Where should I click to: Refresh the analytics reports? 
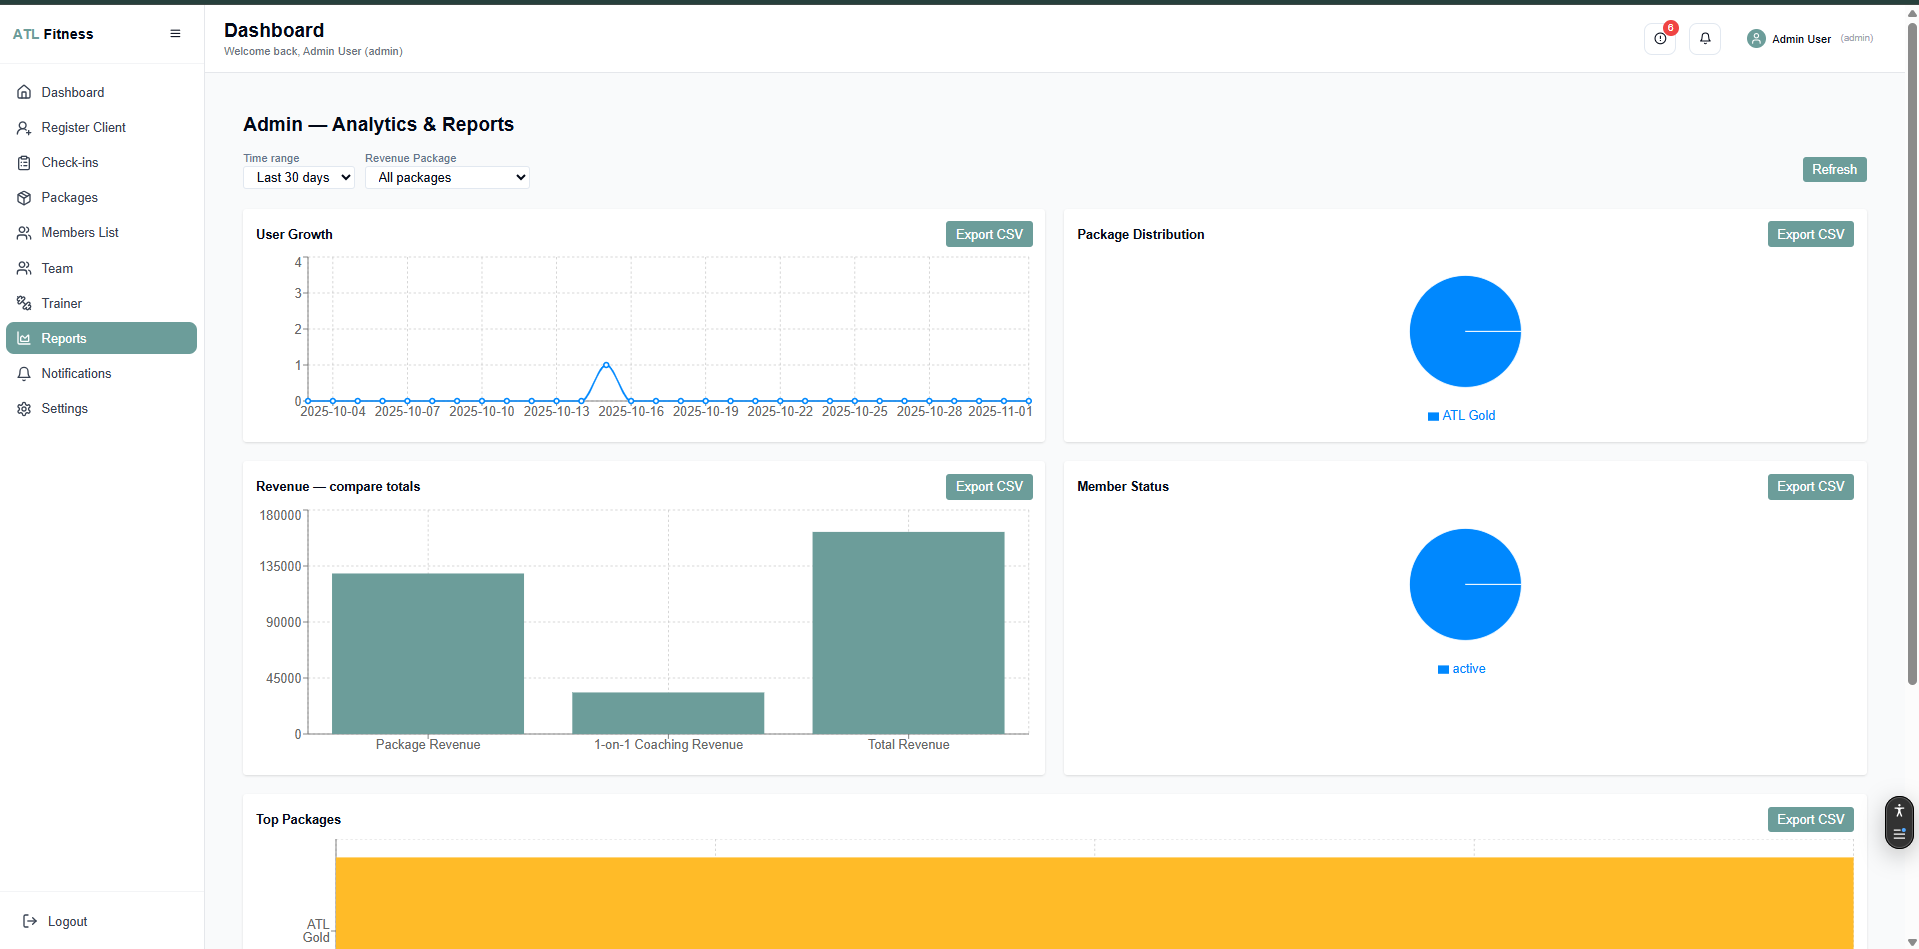coord(1834,170)
